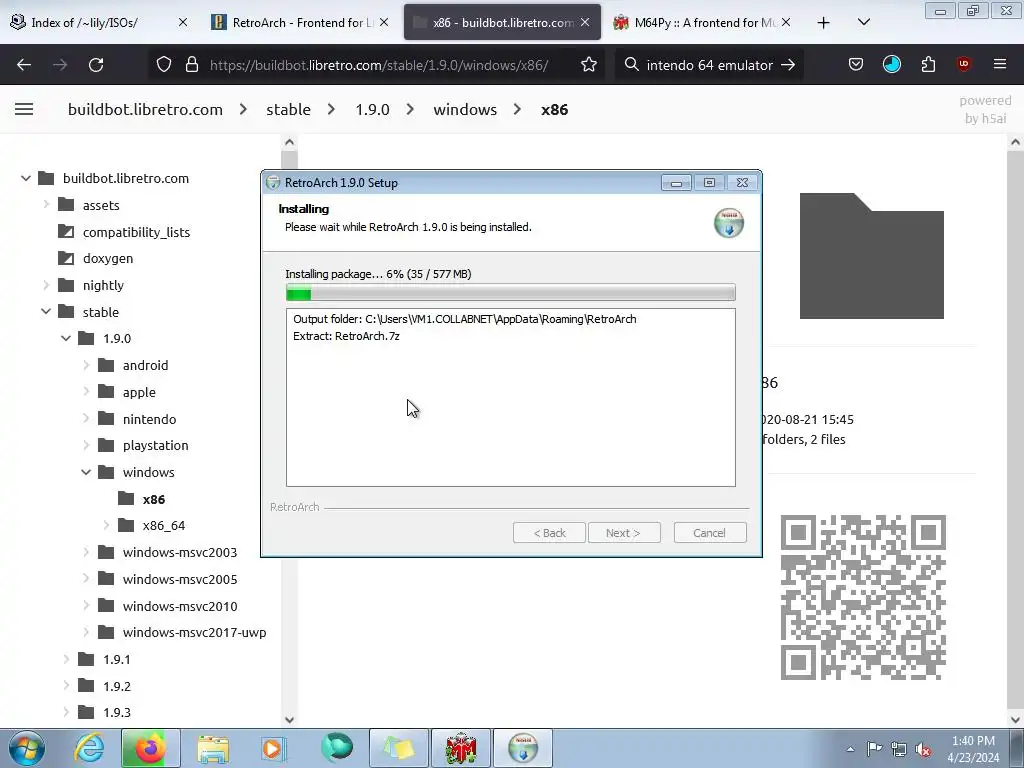The height and width of the screenshot is (768, 1024).
Task: Open Windows Explorer from the taskbar
Action: [213, 748]
